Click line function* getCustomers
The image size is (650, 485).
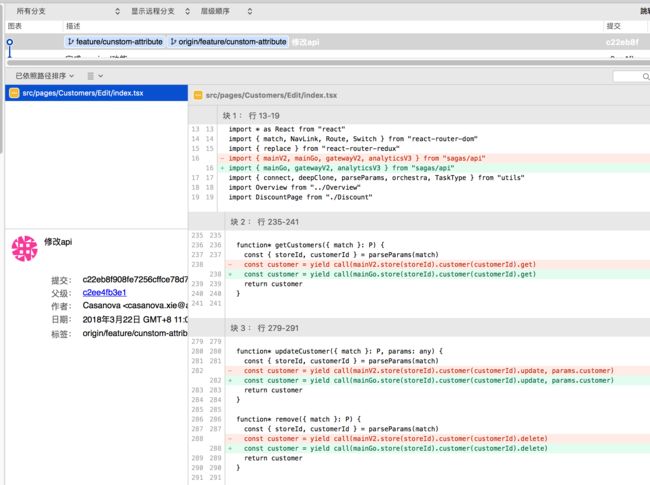pyautogui.click(x=310, y=245)
